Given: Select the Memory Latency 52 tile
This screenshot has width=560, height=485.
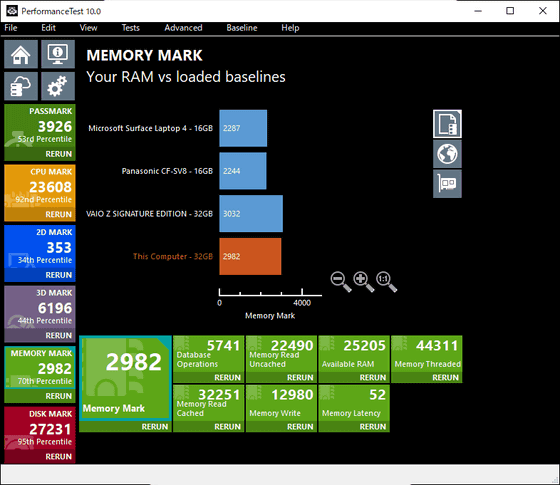Looking at the screenshot, I should [354, 403].
